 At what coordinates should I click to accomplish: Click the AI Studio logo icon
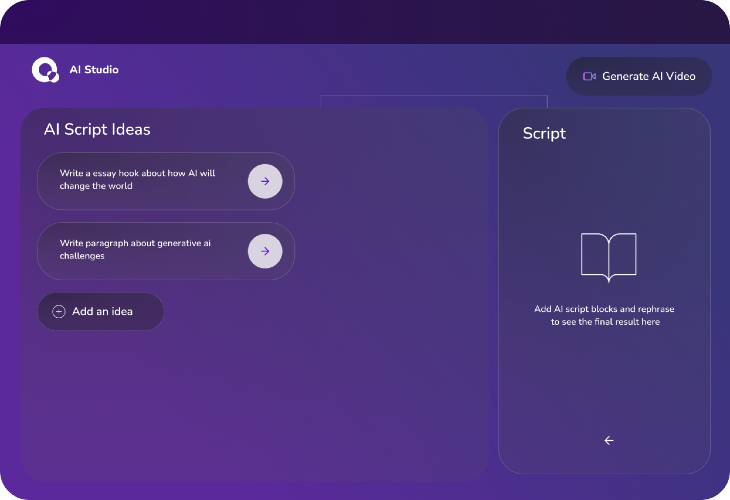[45, 70]
